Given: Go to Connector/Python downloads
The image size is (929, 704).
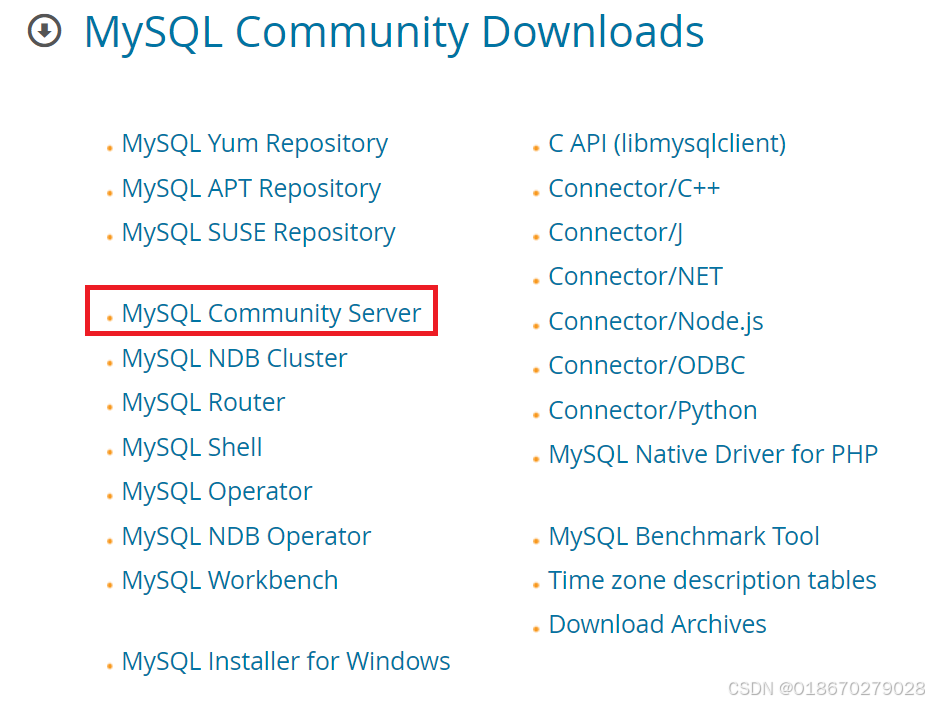Looking at the screenshot, I should click(653, 411).
